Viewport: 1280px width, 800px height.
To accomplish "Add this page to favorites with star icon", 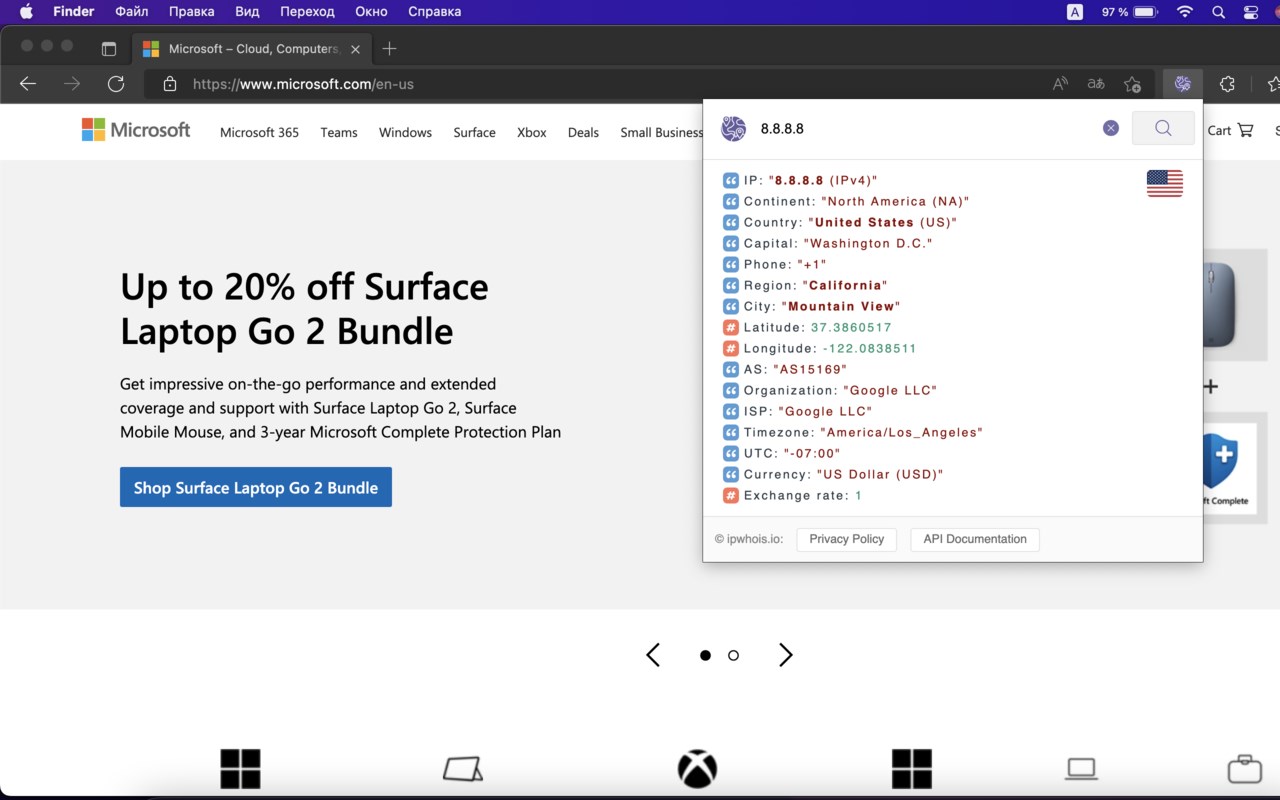I will pyautogui.click(x=1132, y=84).
